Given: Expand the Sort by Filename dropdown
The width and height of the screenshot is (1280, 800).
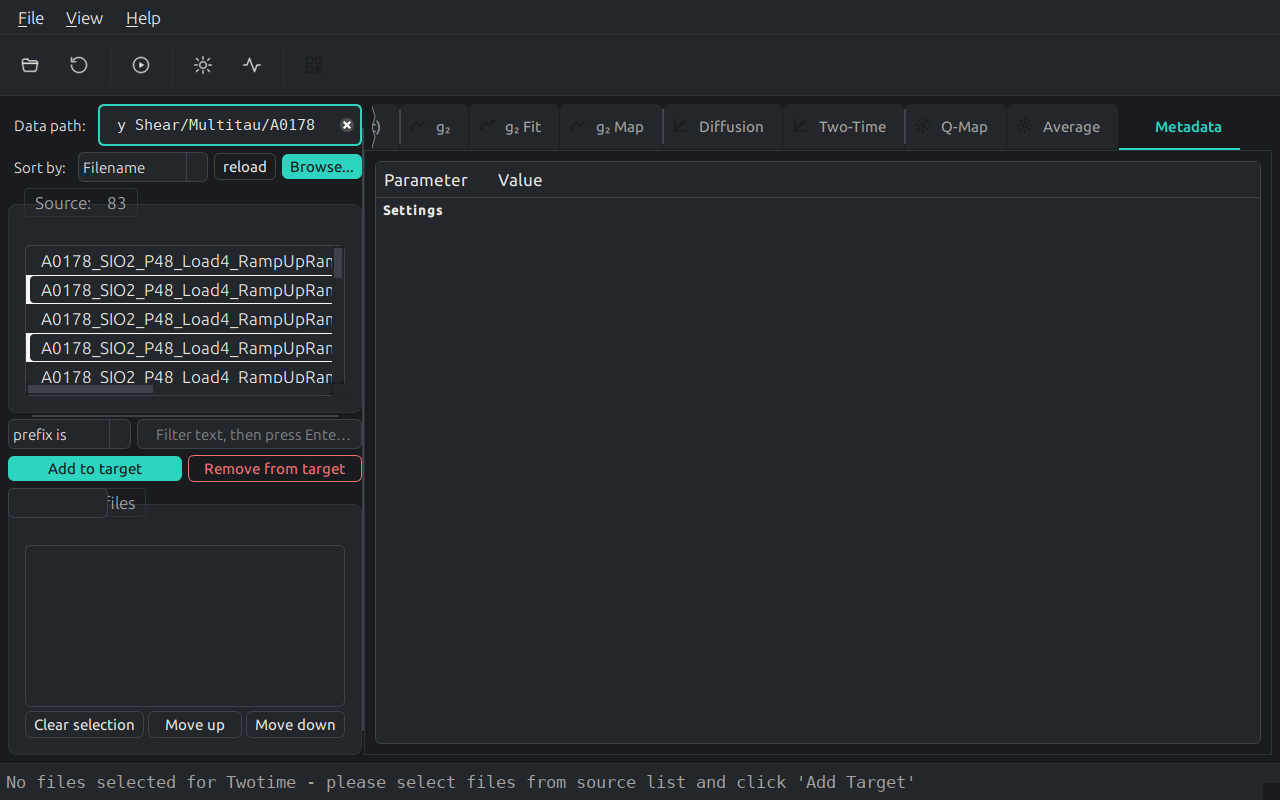Looking at the screenshot, I should (x=143, y=167).
